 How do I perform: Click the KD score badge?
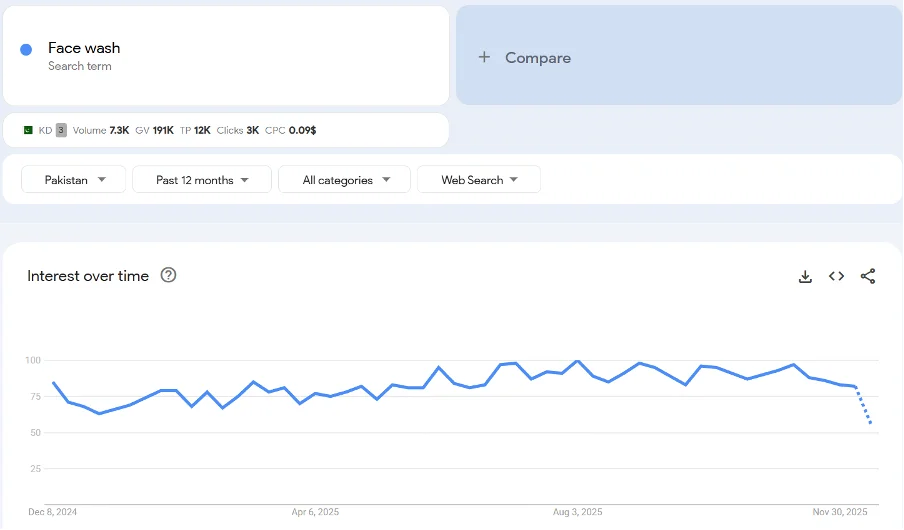pyautogui.click(x=61, y=130)
